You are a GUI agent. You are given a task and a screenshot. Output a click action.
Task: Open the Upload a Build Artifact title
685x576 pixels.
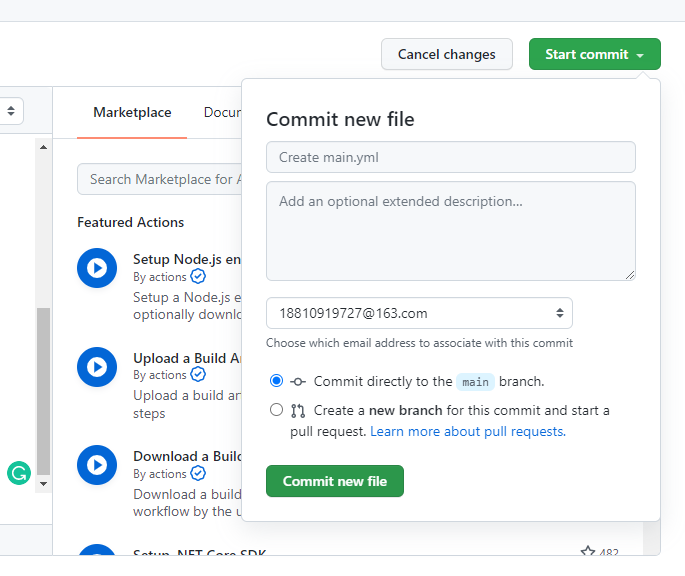click(187, 358)
